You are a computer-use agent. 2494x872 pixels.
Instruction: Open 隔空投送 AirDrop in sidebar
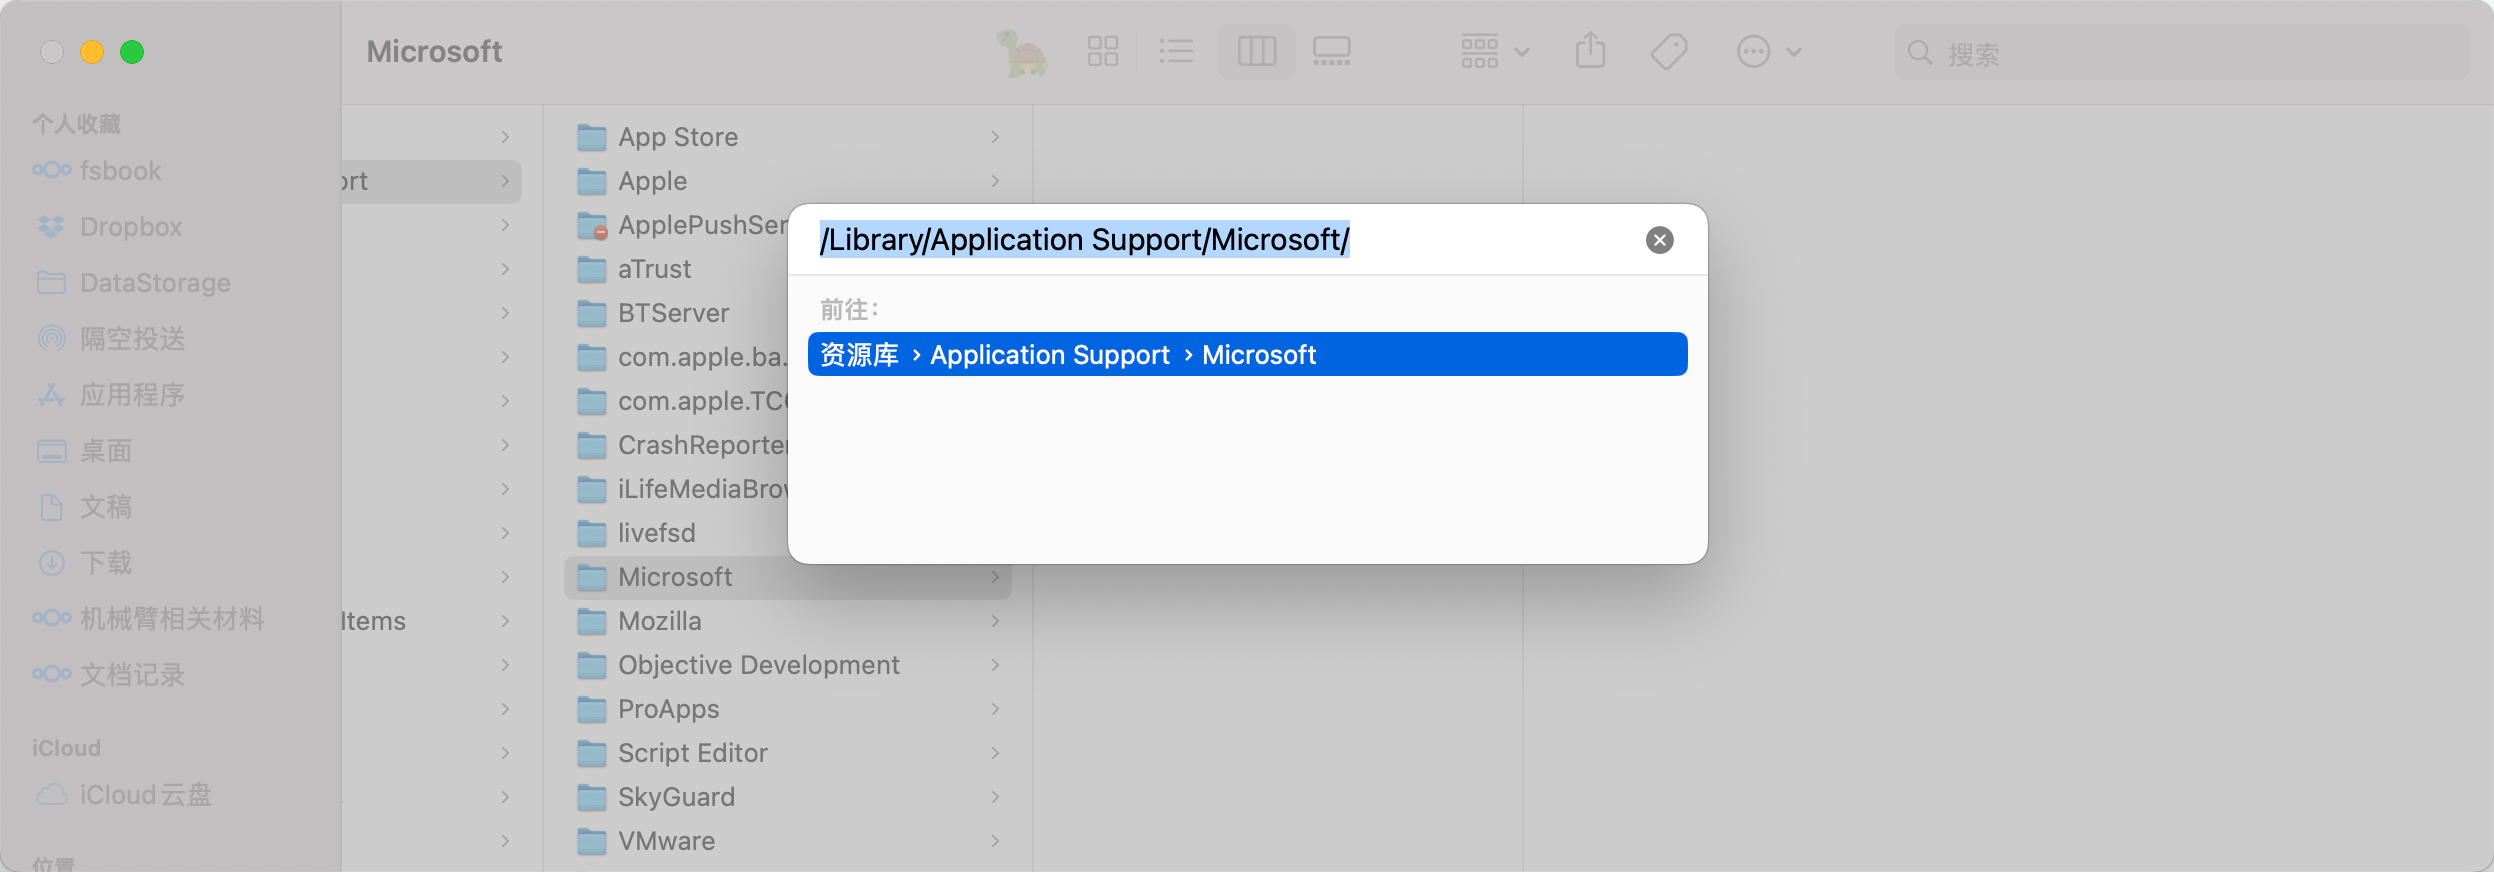click(x=110, y=339)
